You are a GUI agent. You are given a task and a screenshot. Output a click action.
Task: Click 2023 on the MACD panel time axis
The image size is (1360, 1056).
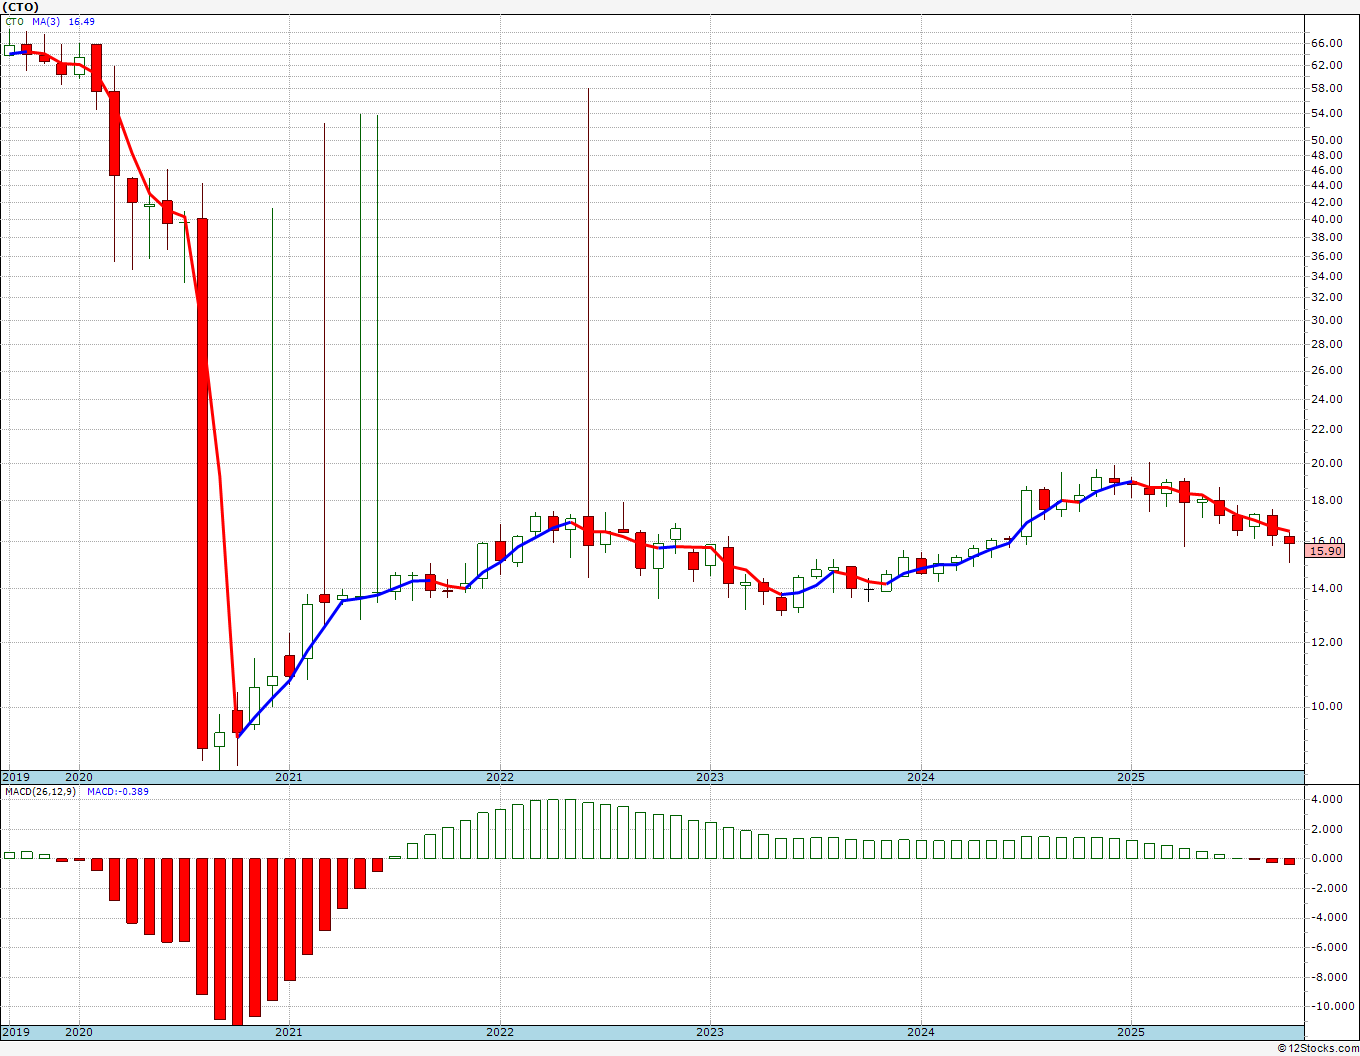coord(710,1031)
